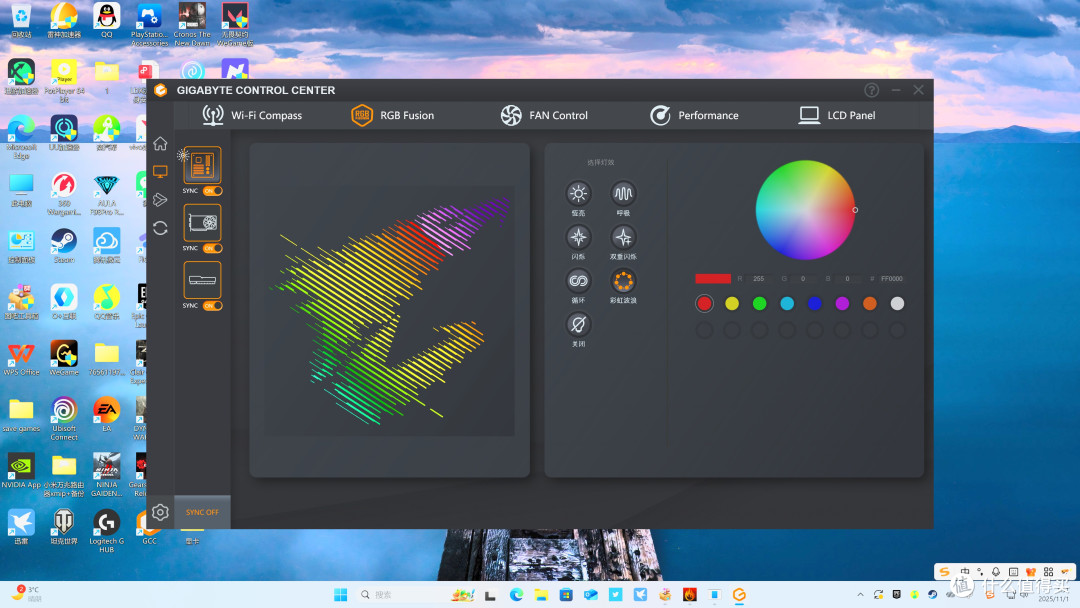Open Gigabyte Control Center settings gear
The width and height of the screenshot is (1080, 608).
pyautogui.click(x=160, y=512)
